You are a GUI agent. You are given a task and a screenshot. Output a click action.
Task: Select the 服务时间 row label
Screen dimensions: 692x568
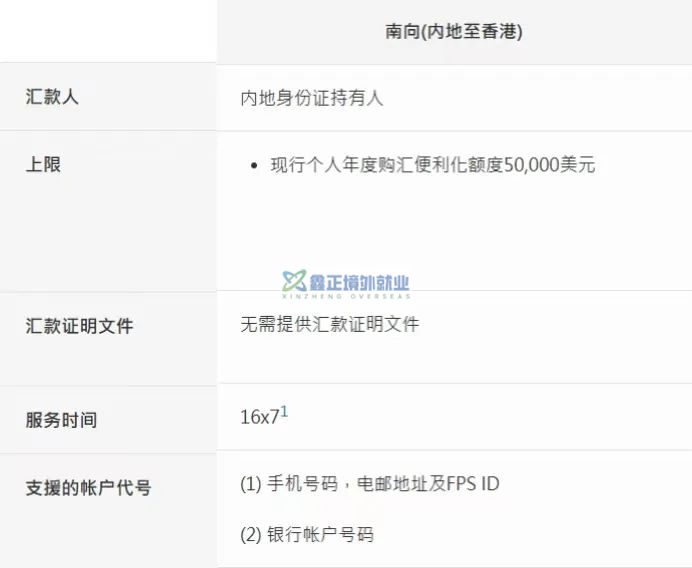pyautogui.click(x=61, y=419)
